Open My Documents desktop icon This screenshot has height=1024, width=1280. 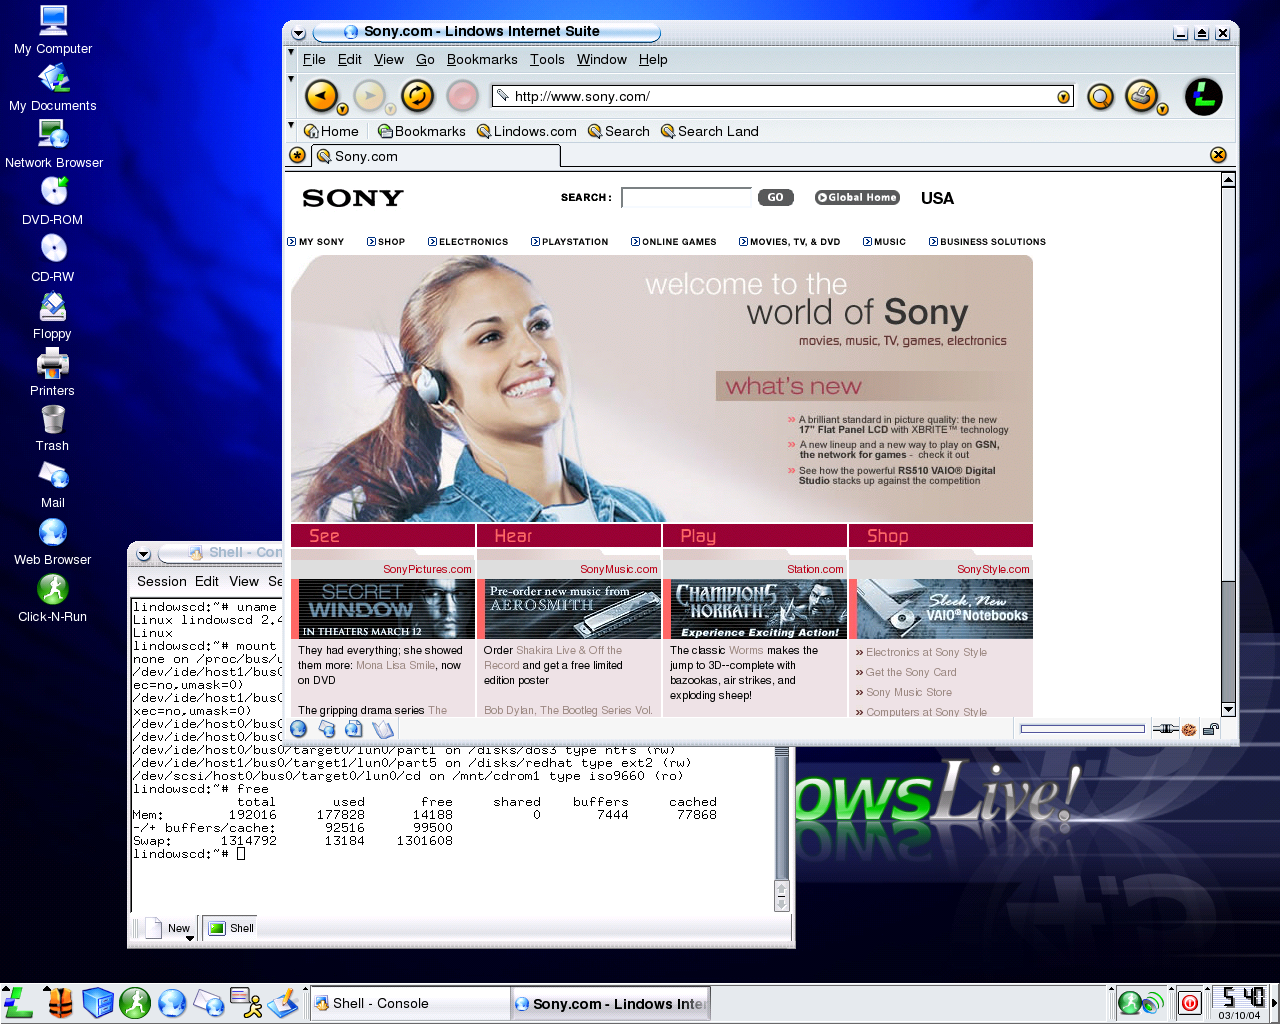(x=53, y=88)
